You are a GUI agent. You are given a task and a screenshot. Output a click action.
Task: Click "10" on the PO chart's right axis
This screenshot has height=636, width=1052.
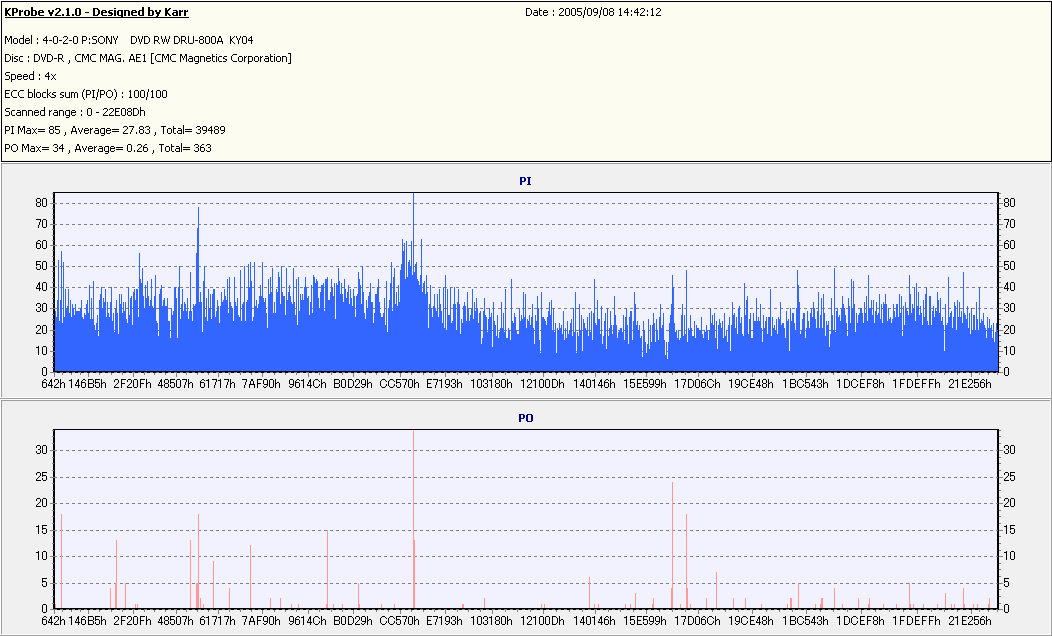coord(1009,556)
